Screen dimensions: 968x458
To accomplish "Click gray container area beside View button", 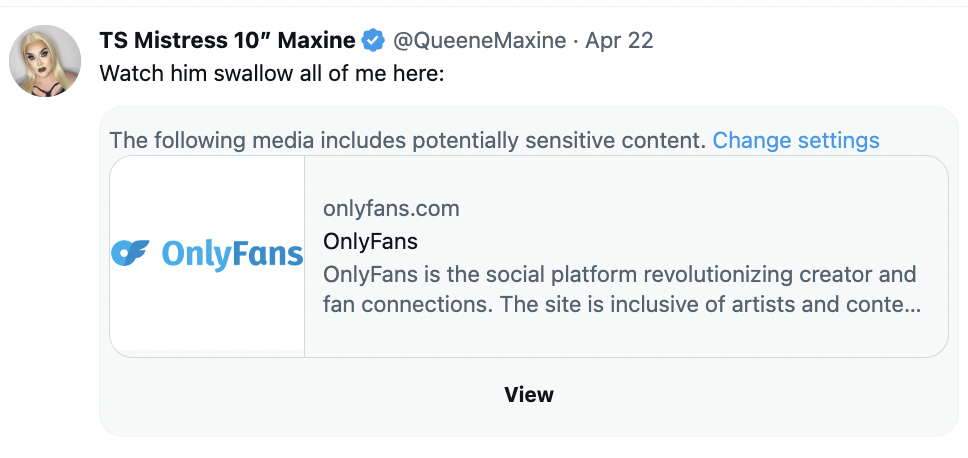I will 741,395.
